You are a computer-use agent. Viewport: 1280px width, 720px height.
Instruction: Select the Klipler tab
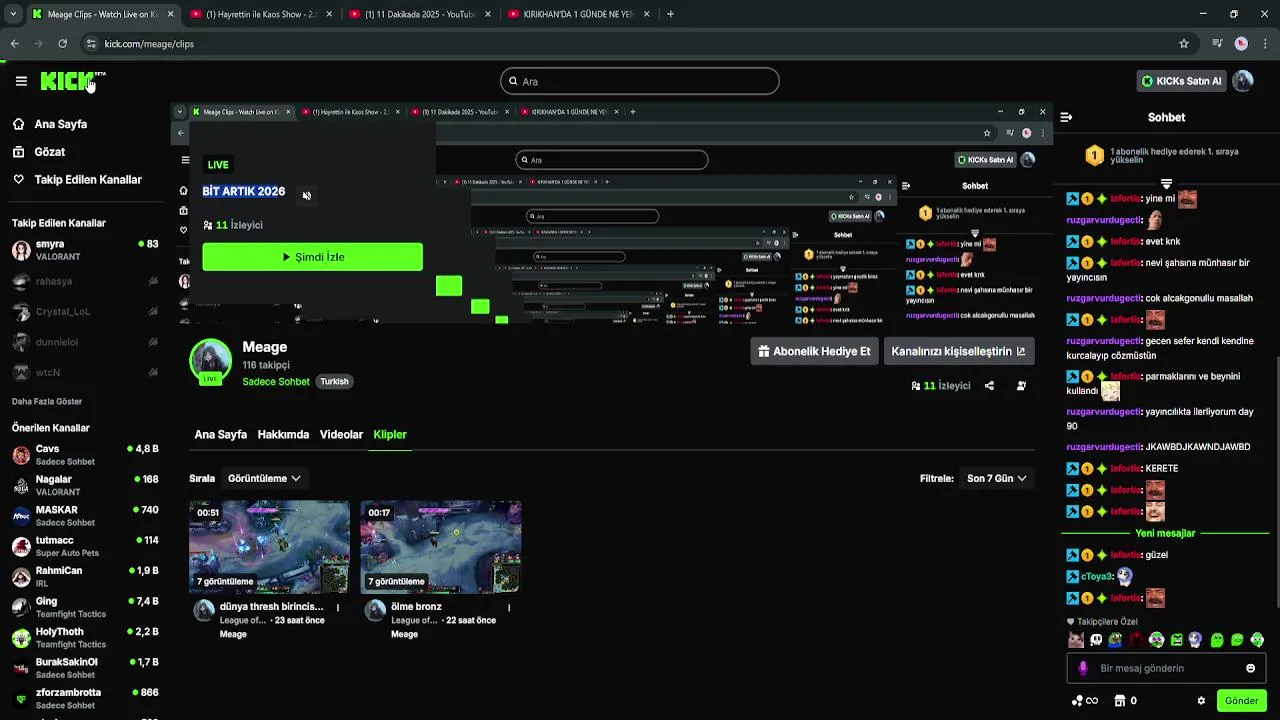[390, 435]
